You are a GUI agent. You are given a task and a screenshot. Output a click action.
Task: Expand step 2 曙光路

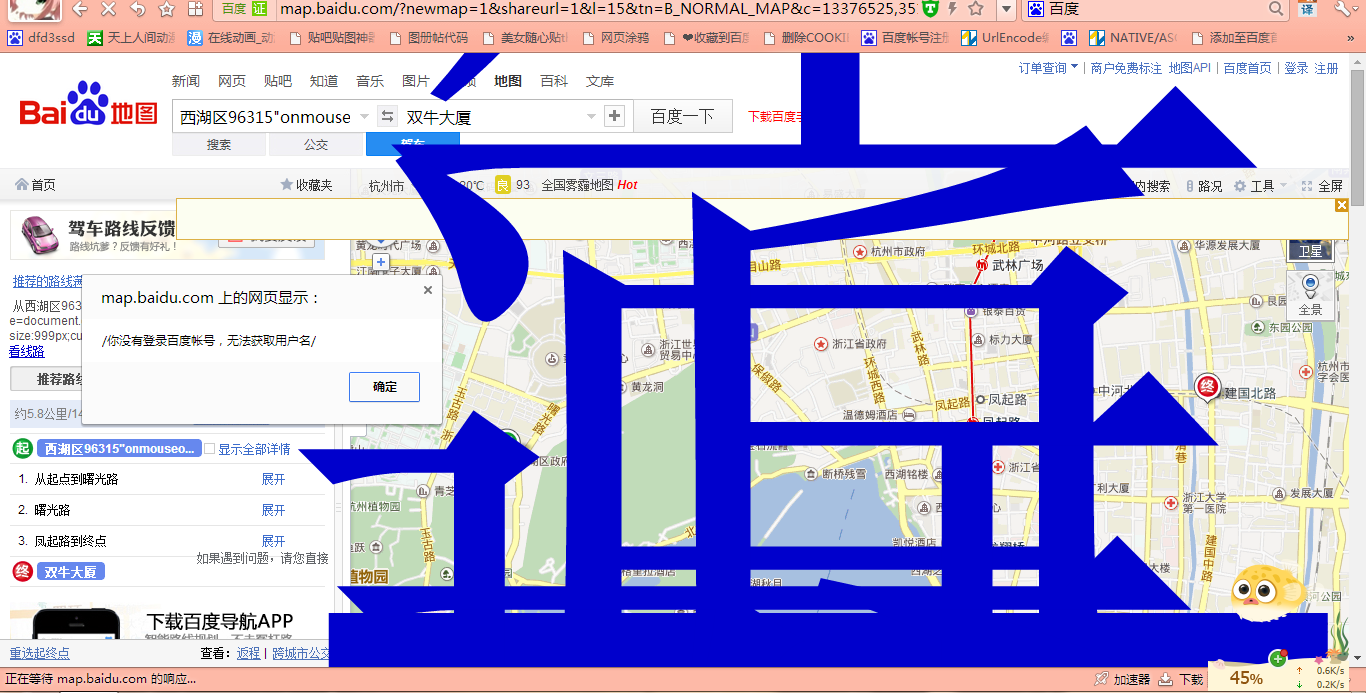pos(273,510)
